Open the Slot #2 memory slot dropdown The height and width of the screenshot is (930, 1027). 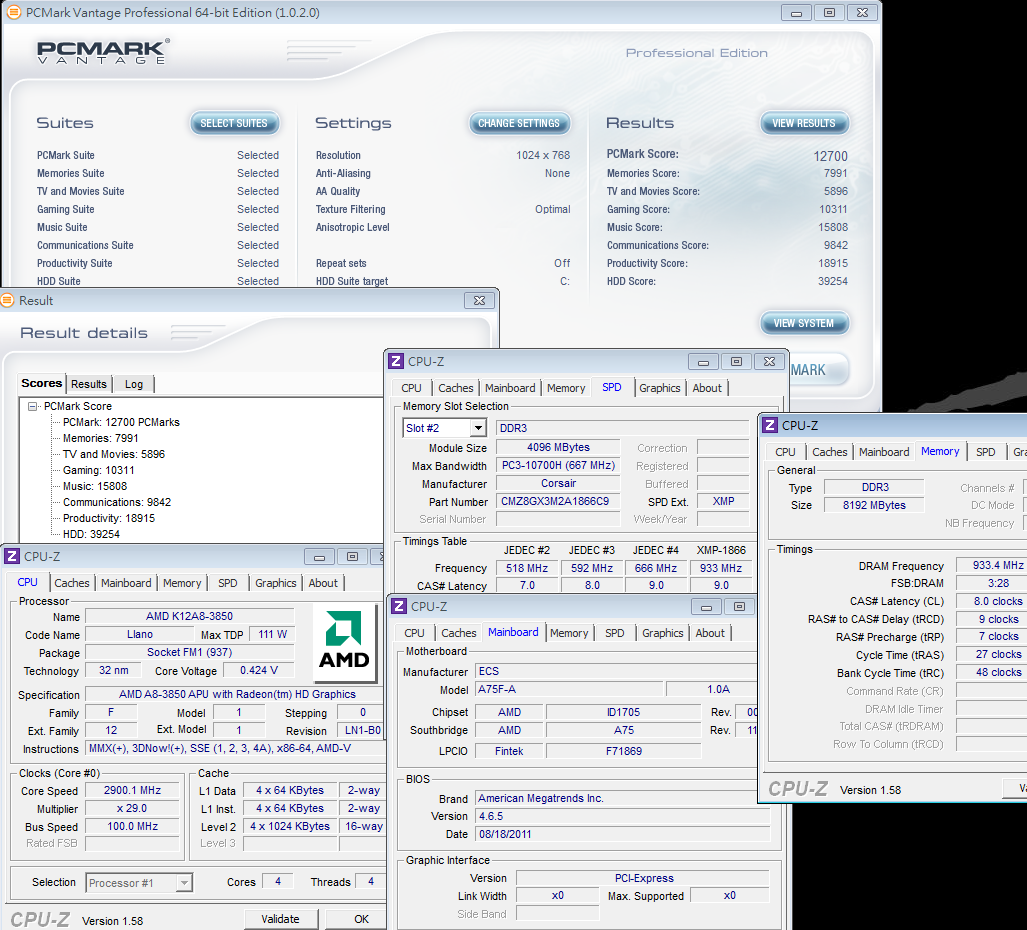pyautogui.click(x=479, y=428)
